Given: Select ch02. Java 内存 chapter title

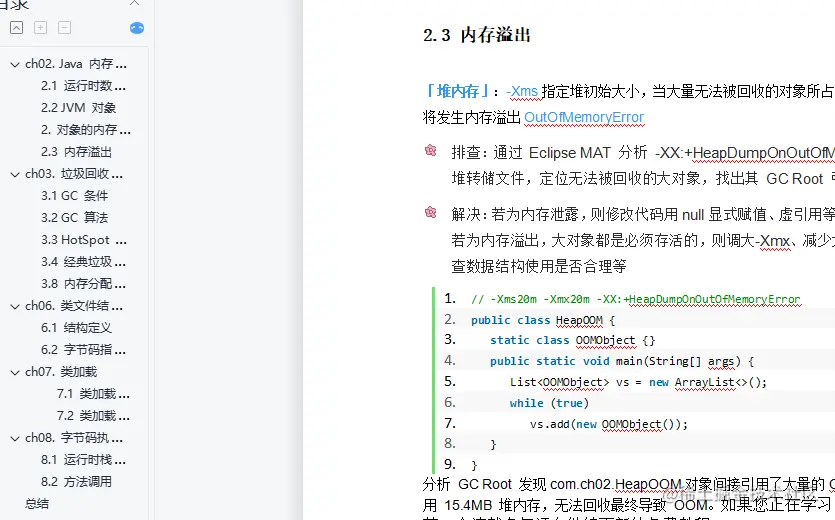Looking at the screenshot, I should tap(76, 64).
